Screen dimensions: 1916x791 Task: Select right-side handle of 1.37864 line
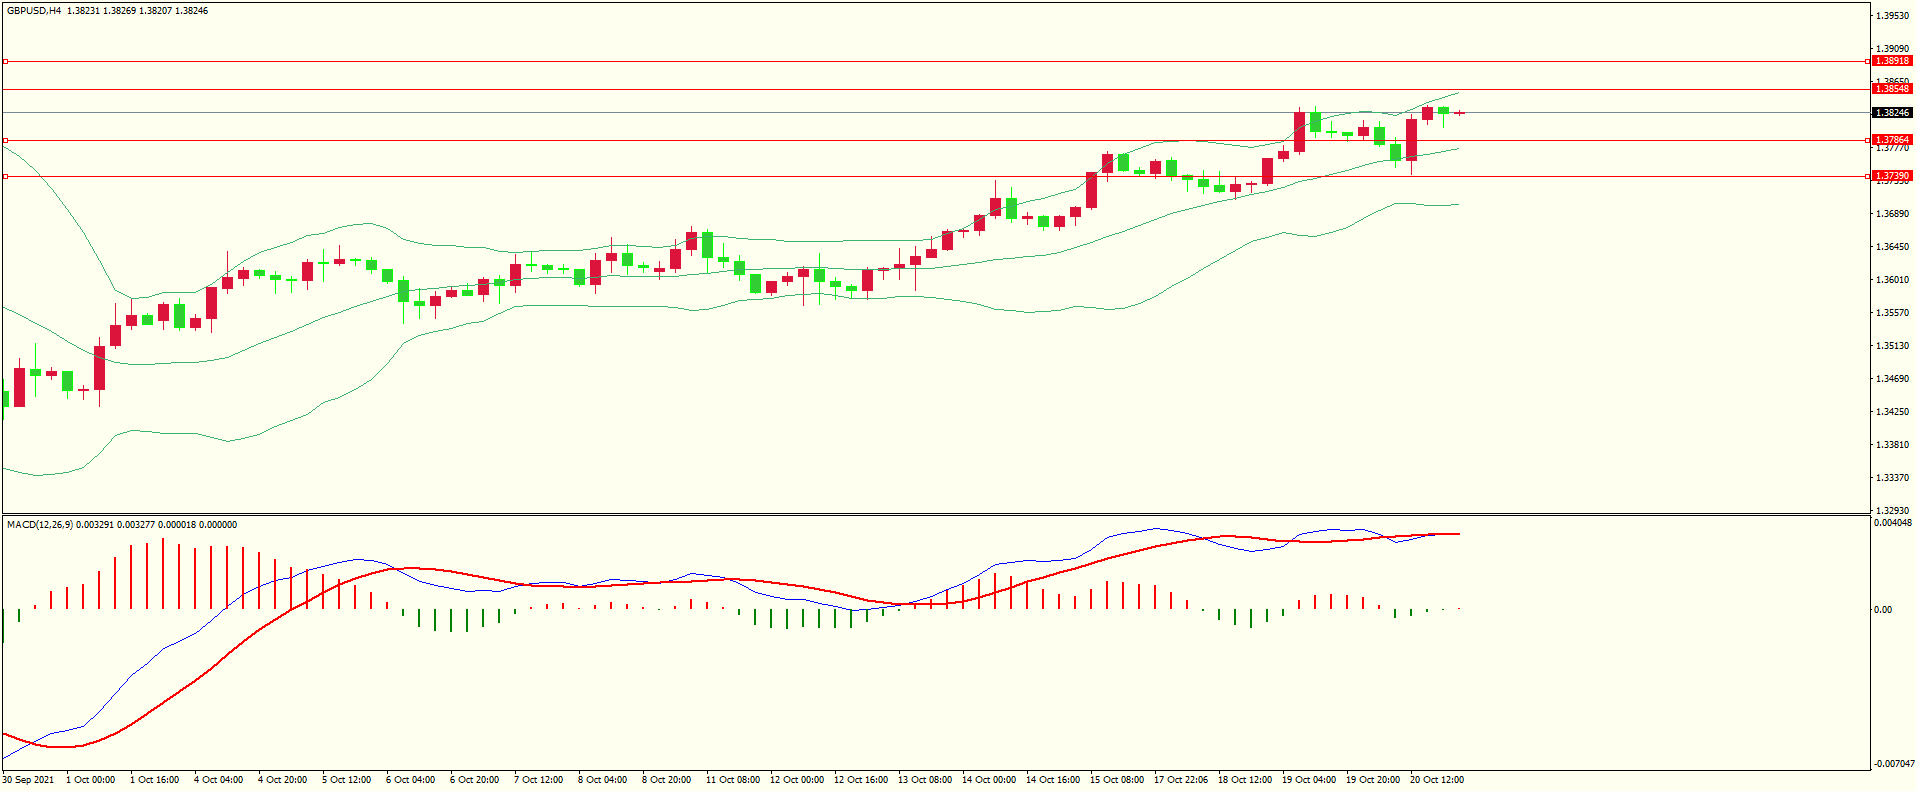[1868, 140]
